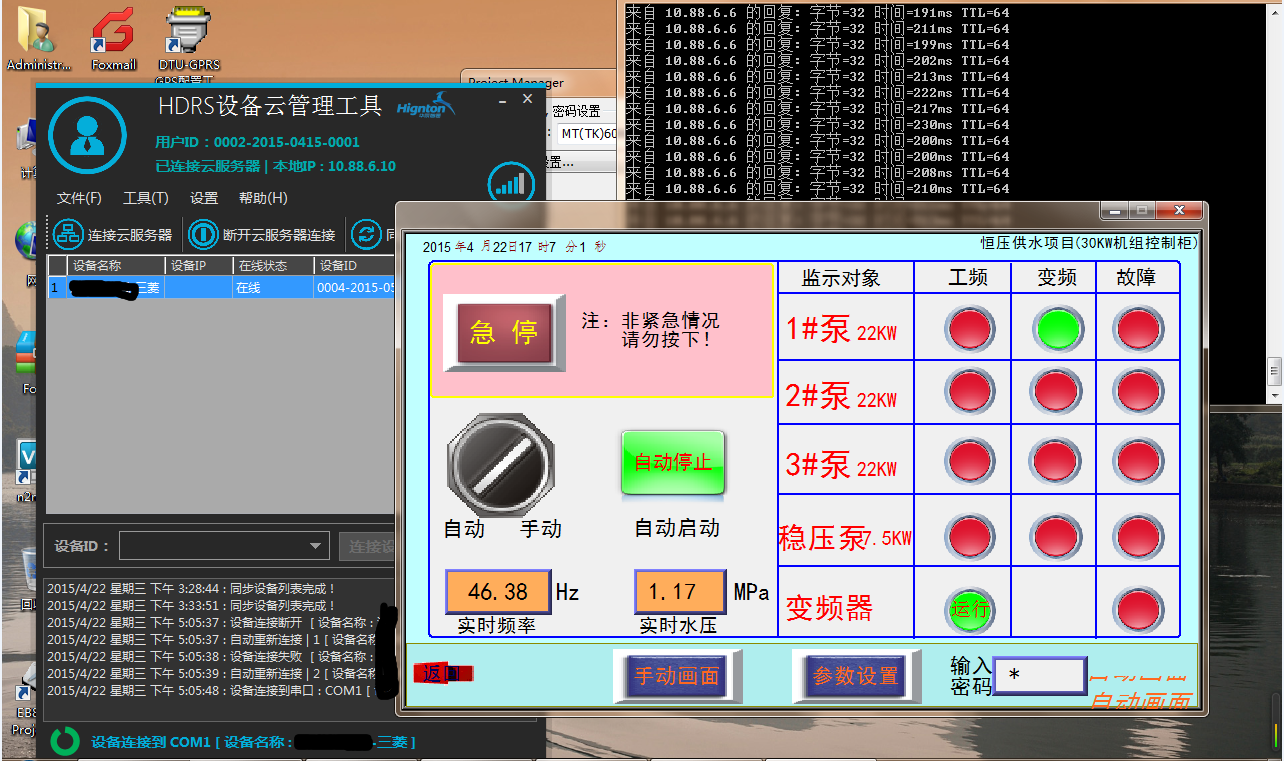Click the signal strength bars icon
The image size is (1284, 761).
(510, 183)
